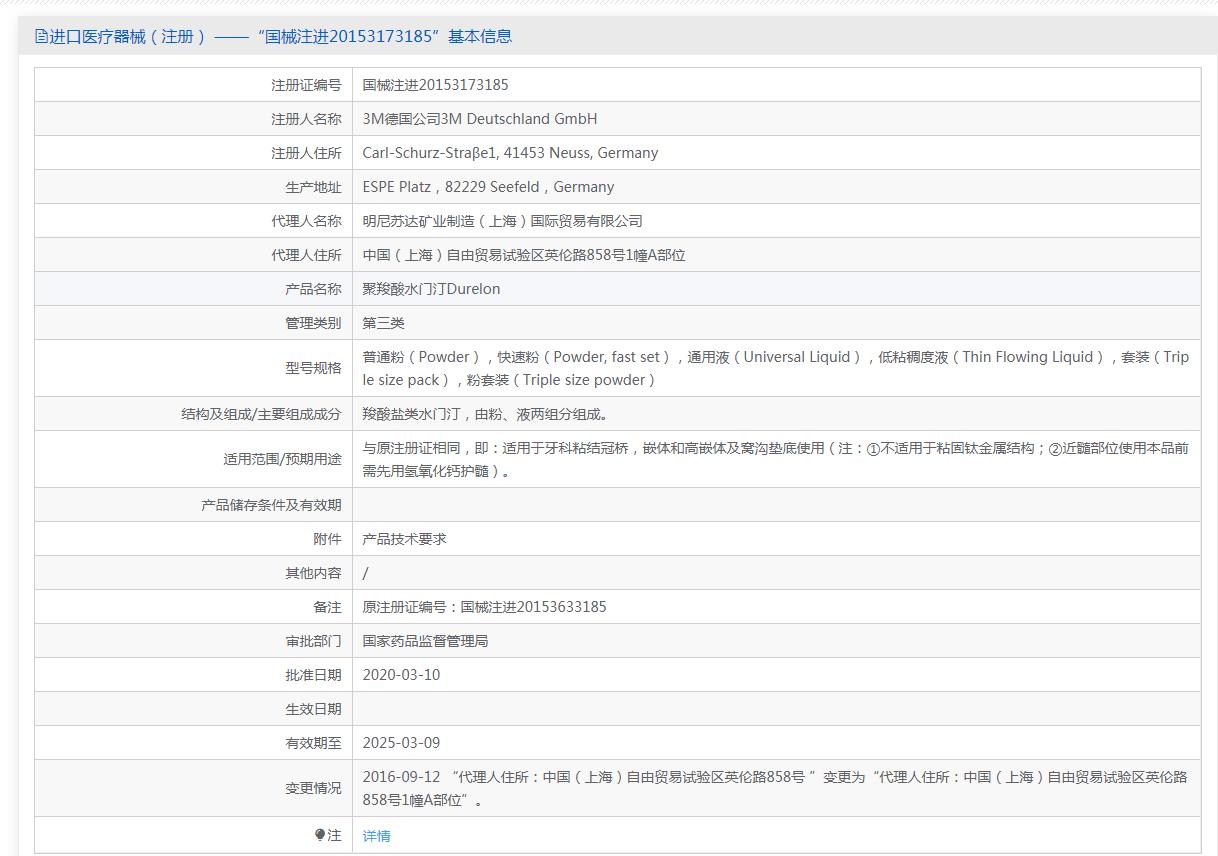
Task: Click the 其他内容 label
Action: (x=313, y=573)
